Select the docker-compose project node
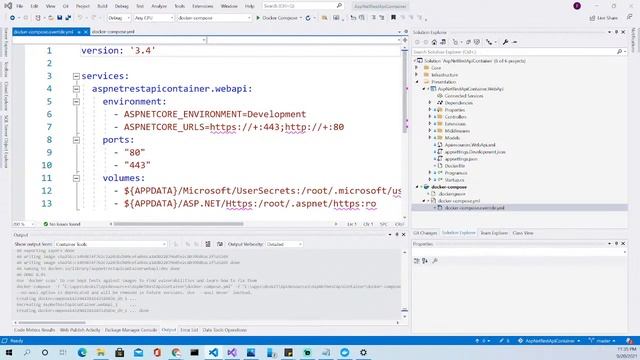 click(x=449, y=187)
